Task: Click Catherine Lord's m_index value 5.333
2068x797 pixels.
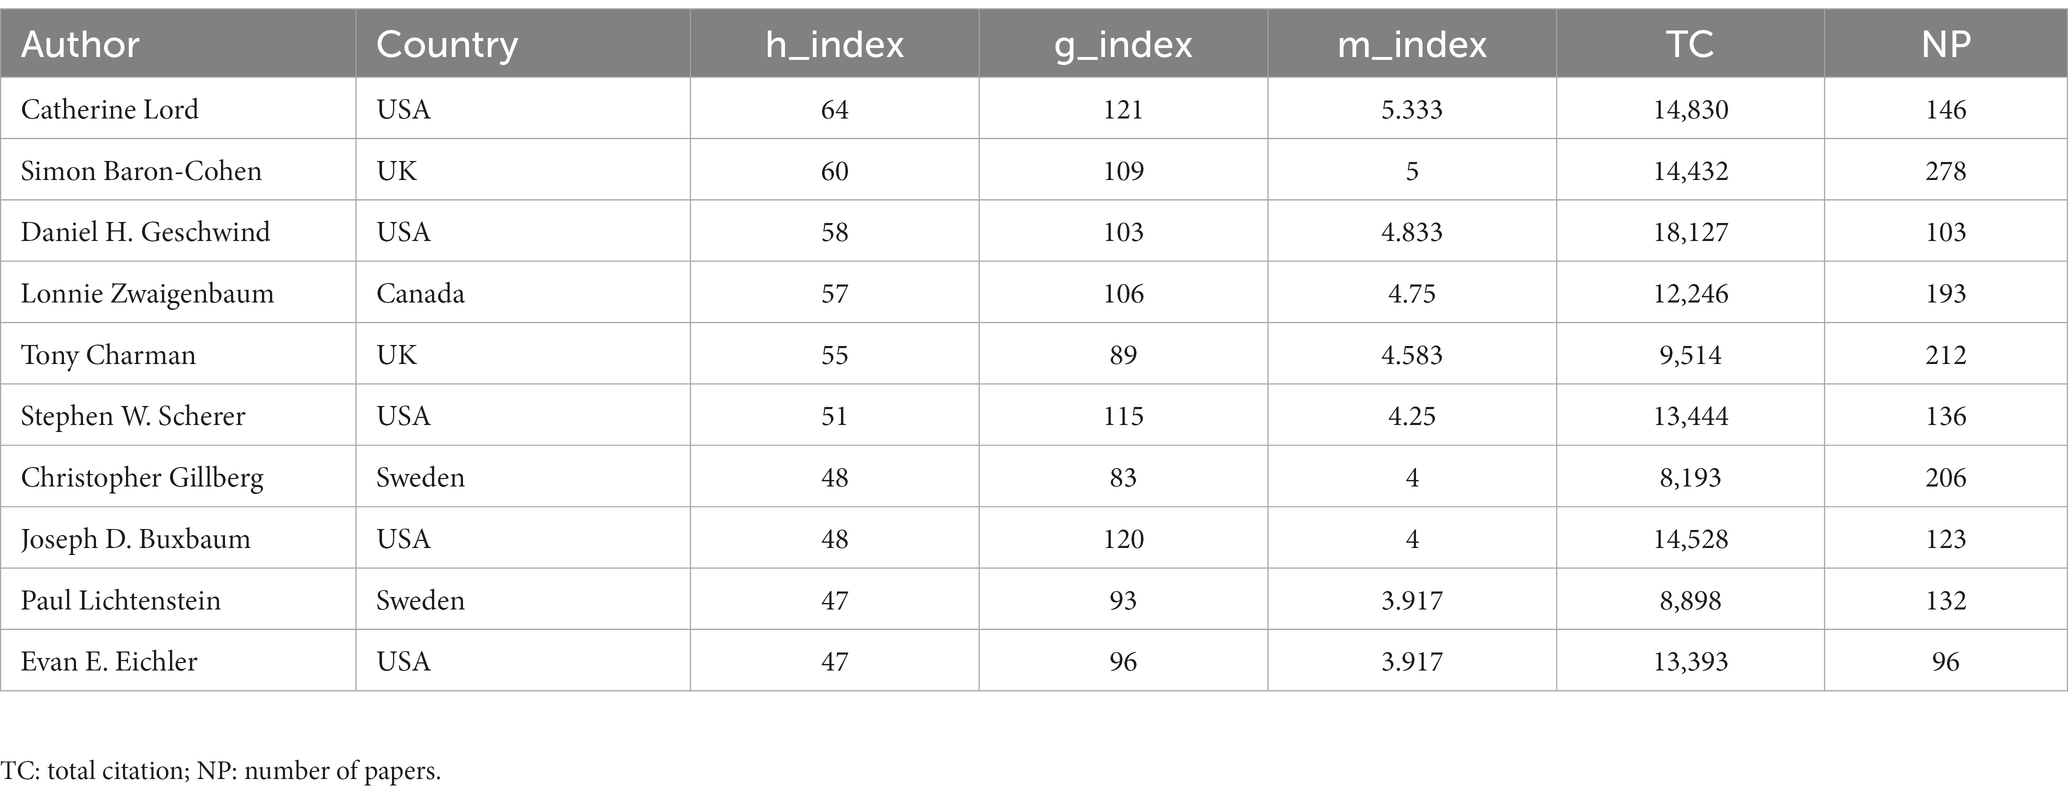Action: pyautogui.click(x=1412, y=109)
